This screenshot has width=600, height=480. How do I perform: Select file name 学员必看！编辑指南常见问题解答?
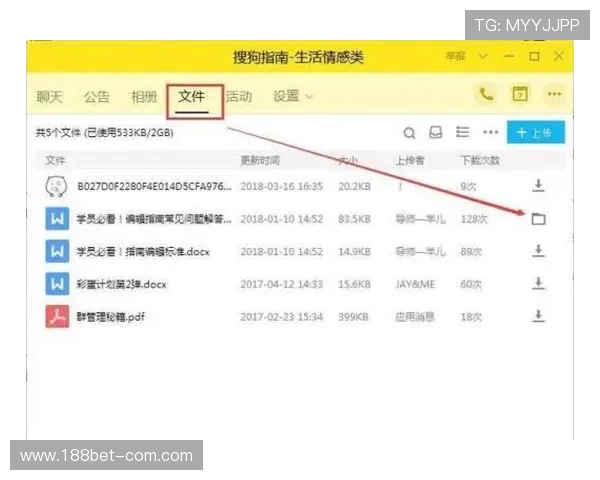[154, 219]
